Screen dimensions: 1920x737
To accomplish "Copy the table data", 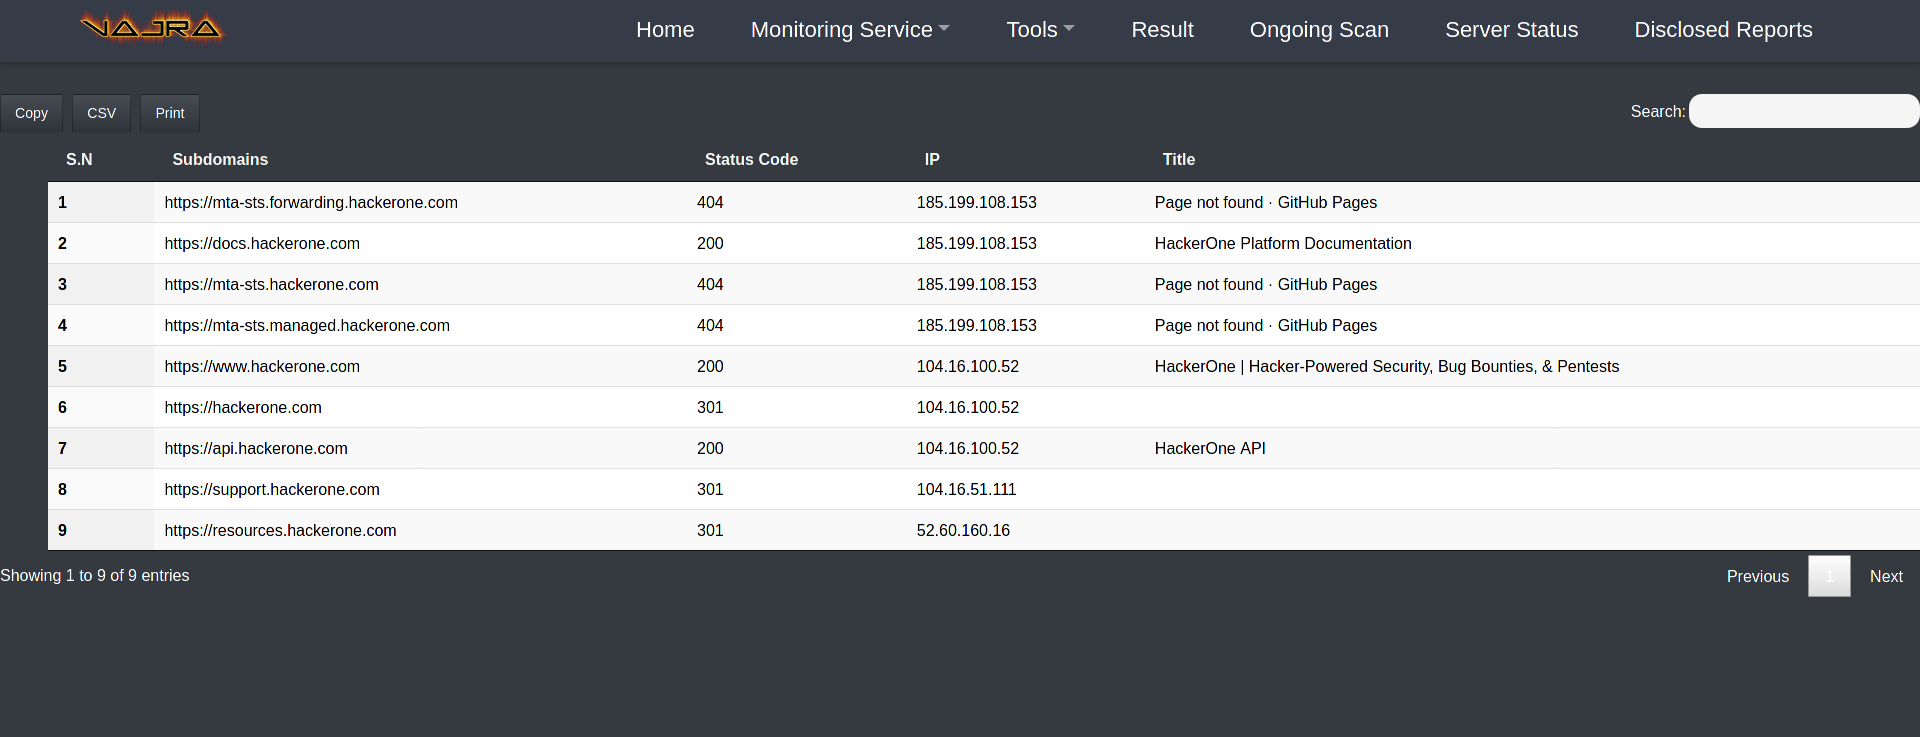I will [31, 113].
